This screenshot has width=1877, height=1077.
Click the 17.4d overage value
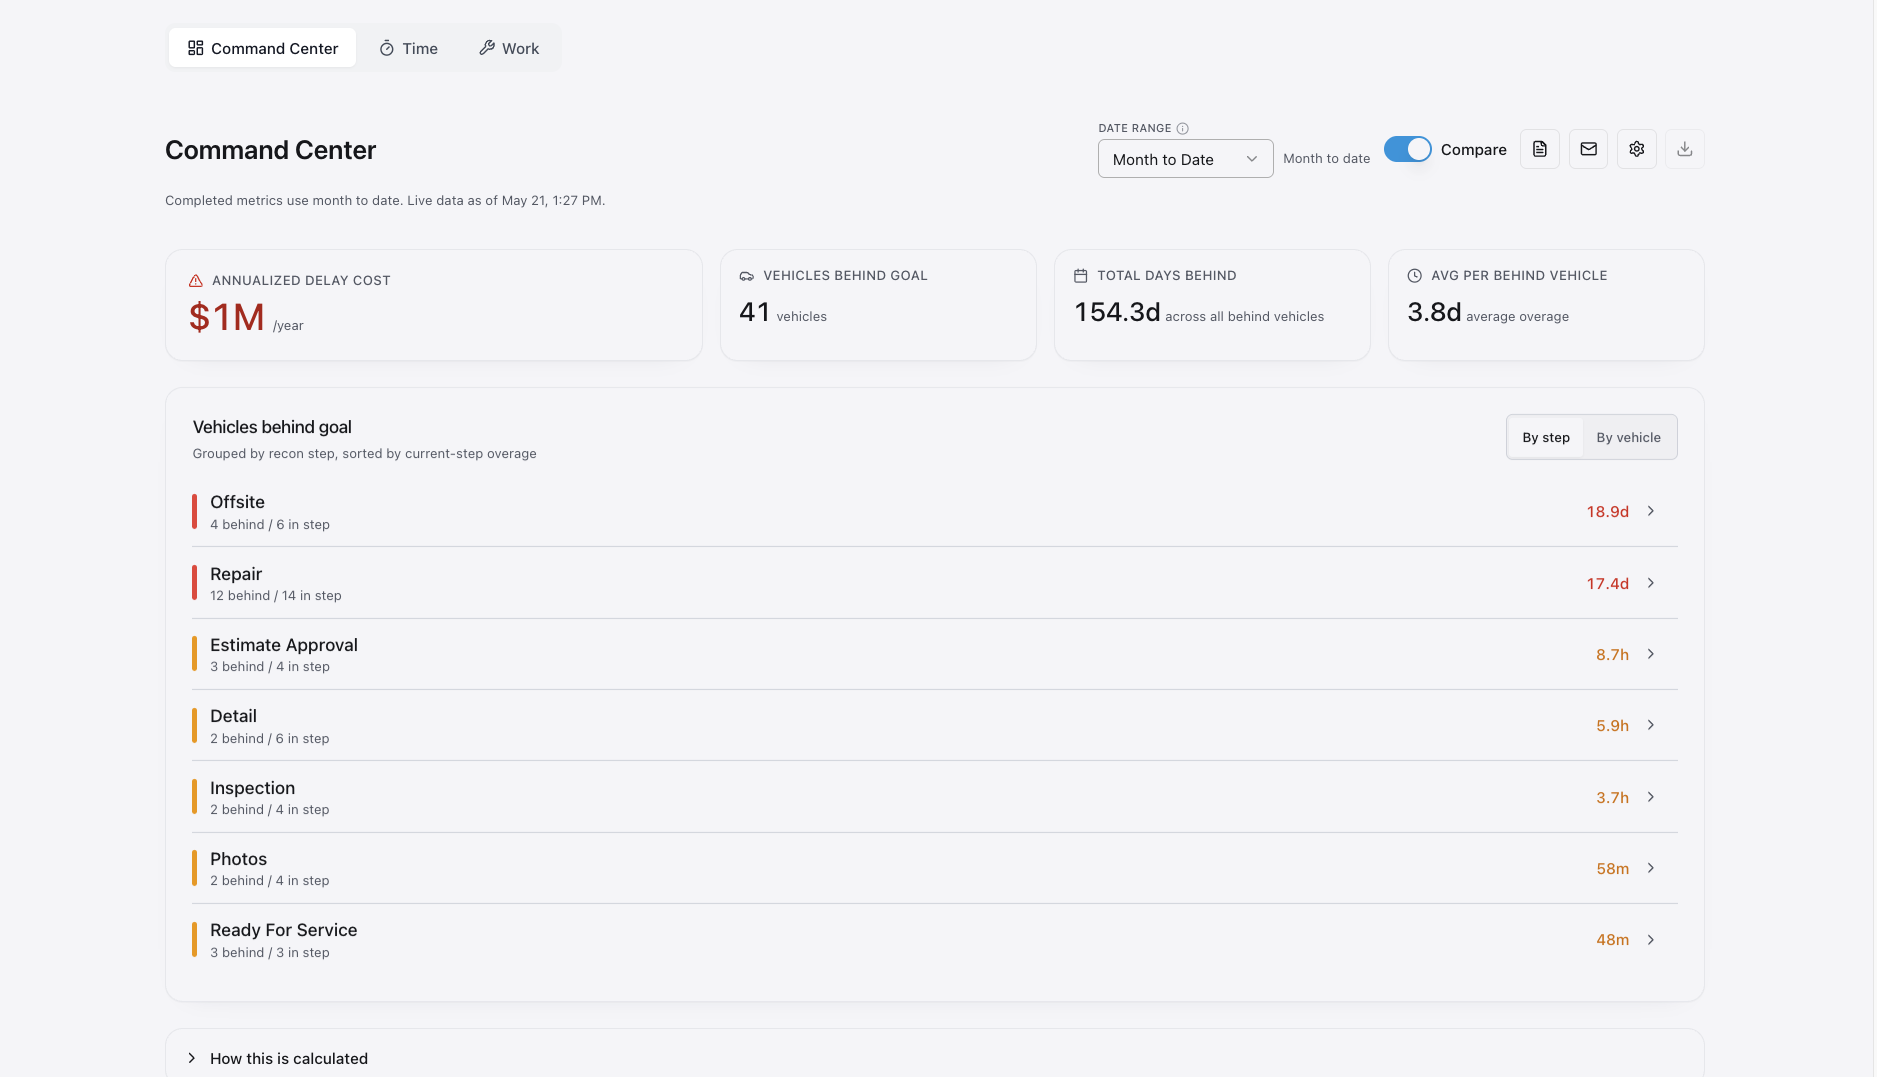click(x=1608, y=583)
